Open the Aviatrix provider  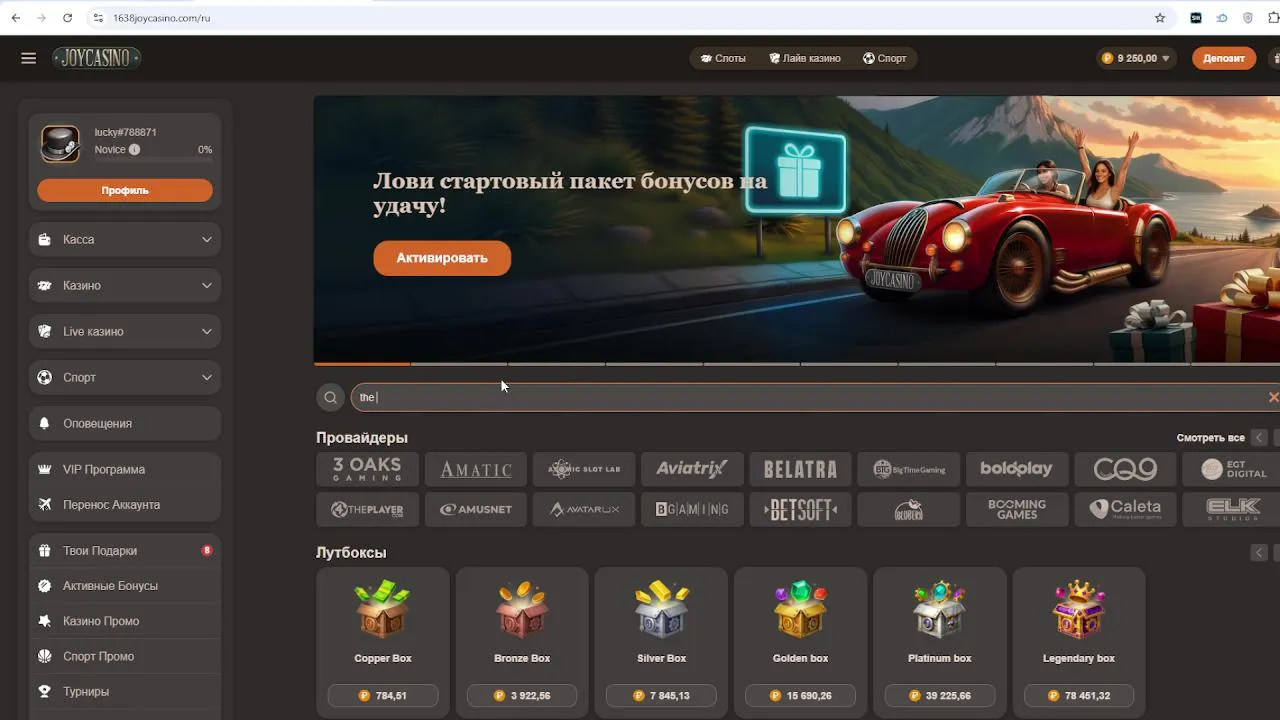pyautogui.click(x=692, y=469)
